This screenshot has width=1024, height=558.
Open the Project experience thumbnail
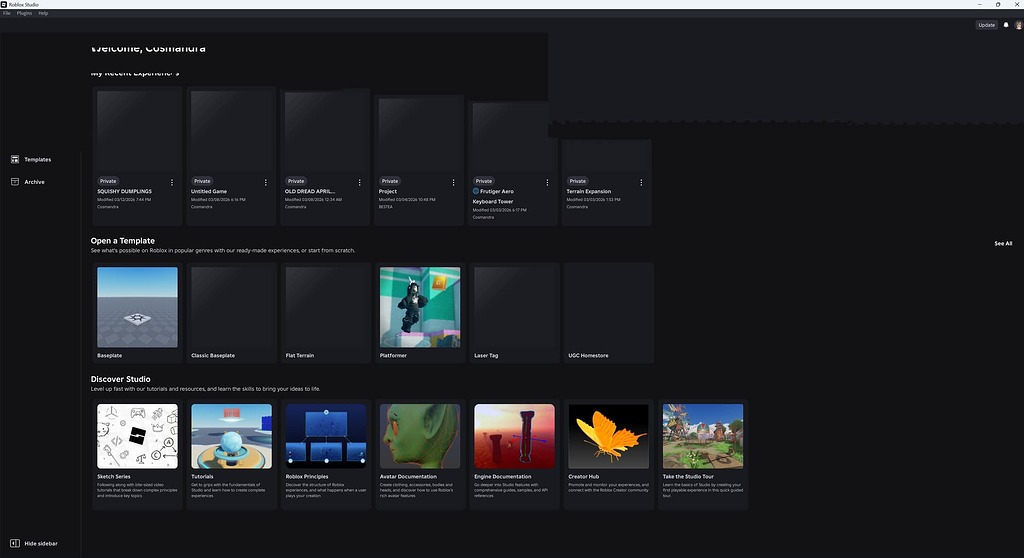[419, 135]
